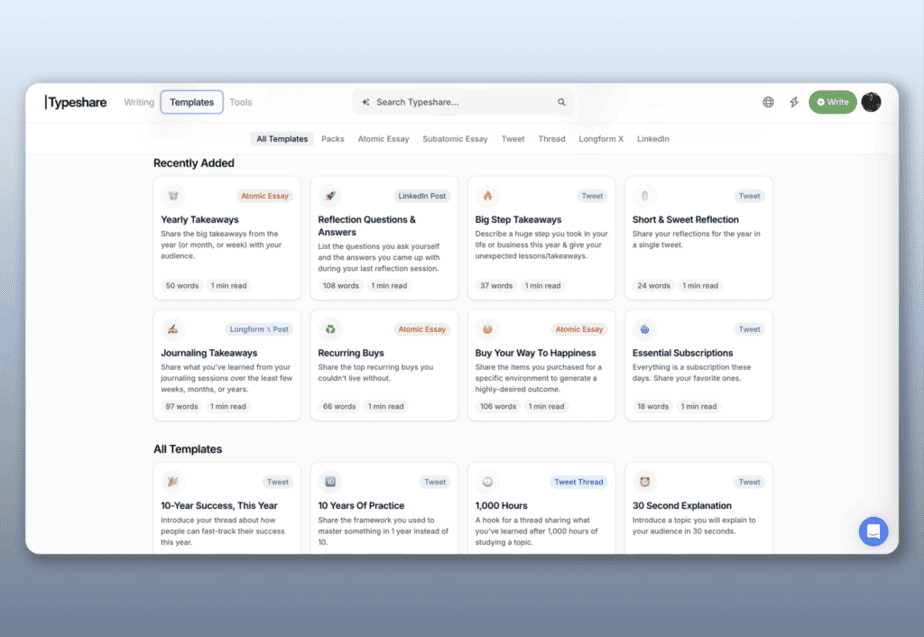
Task: Filter templates by Packs
Action: [x=332, y=138]
